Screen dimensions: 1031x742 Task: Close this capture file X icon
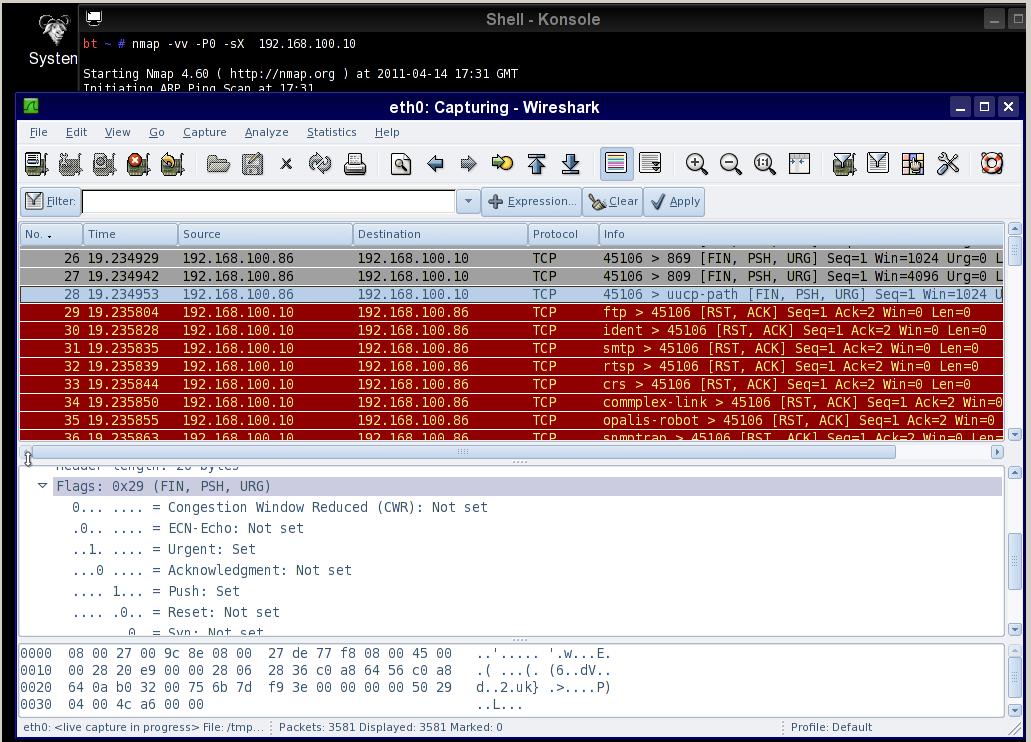coord(286,164)
